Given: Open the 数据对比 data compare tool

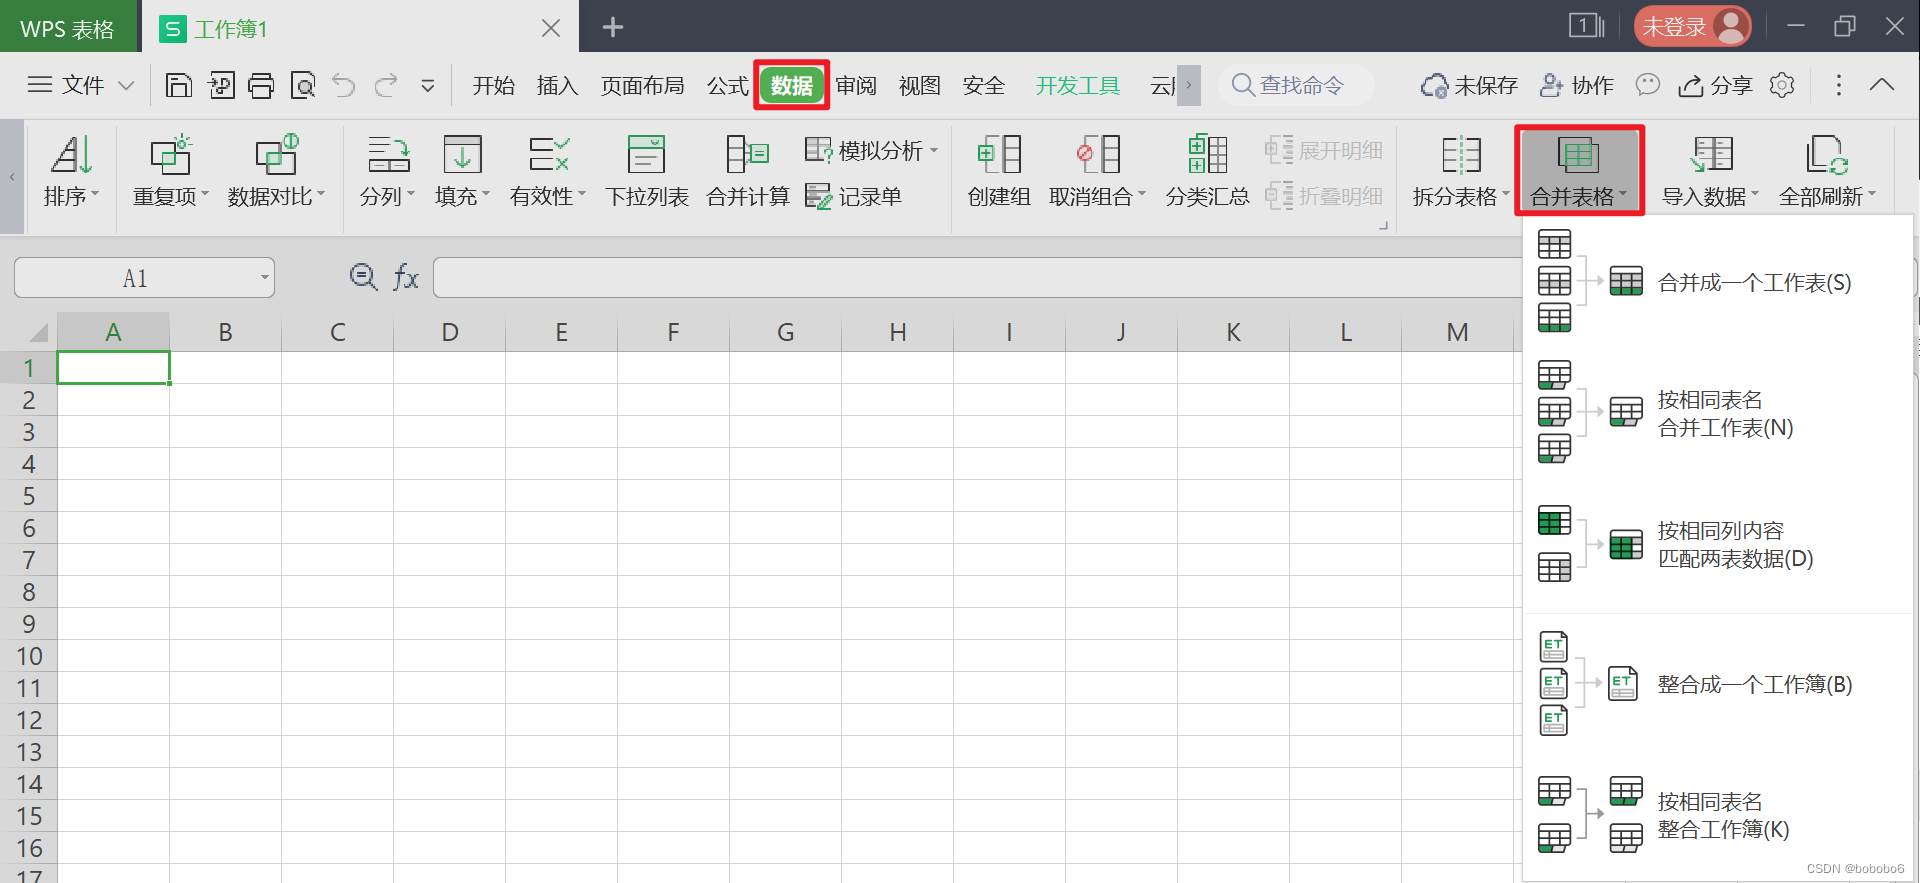Looking at the screenshot, I should 277,172.
